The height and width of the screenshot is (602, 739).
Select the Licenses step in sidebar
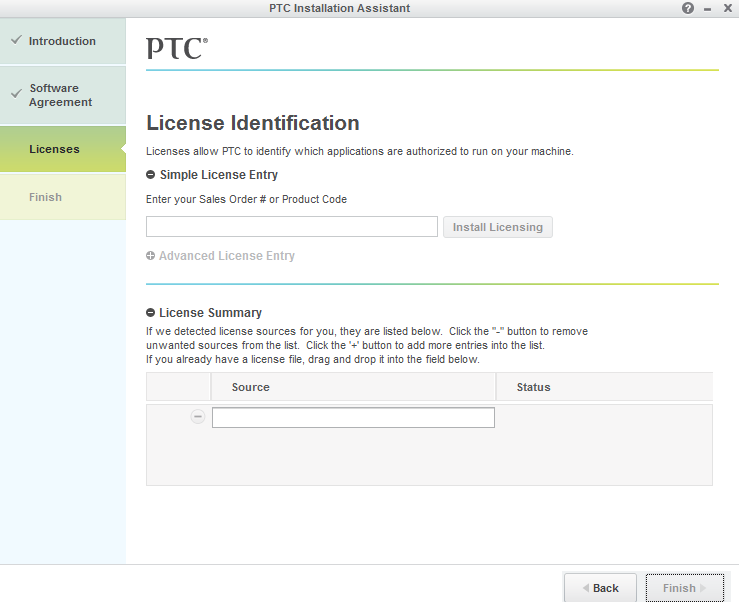coord(63,149)
